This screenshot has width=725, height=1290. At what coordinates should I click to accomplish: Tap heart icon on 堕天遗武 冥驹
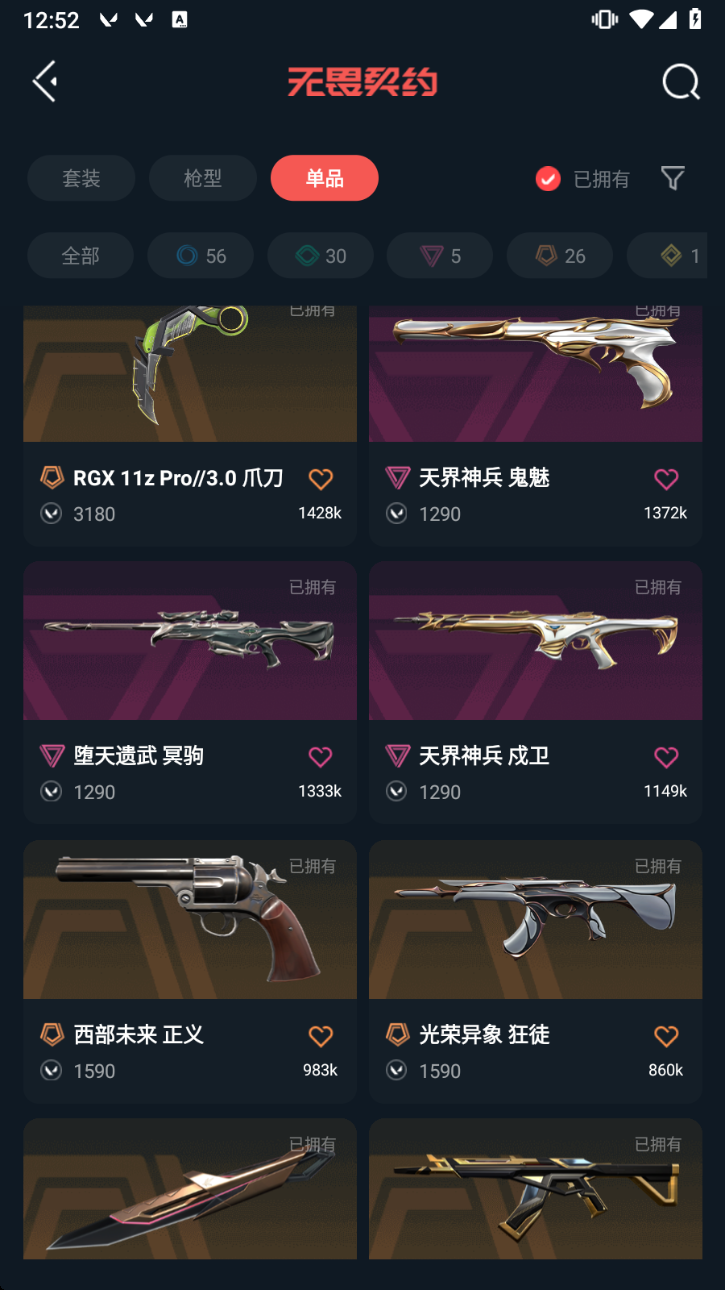point(320,757)
